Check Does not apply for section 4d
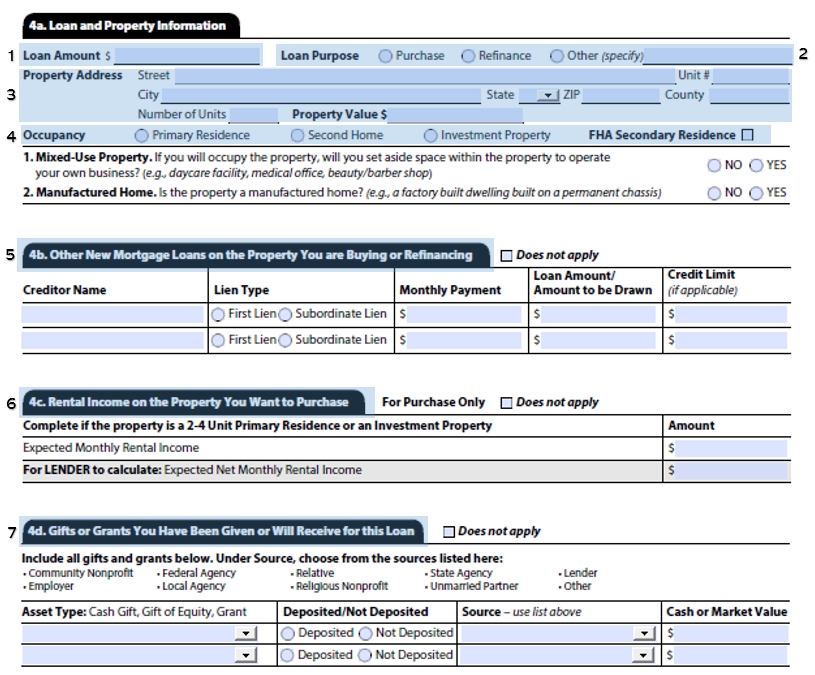Screen dimensions: 815x675 [x=448, y=532]
